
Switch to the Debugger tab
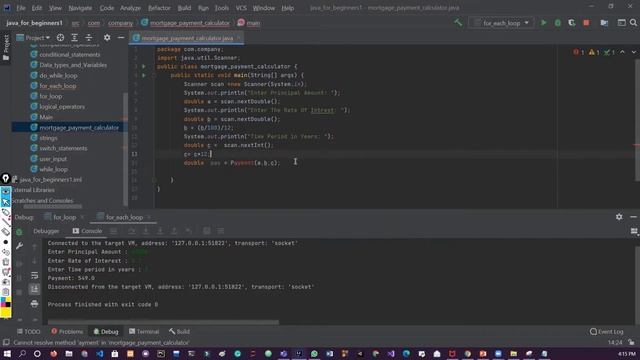point(46,231)
